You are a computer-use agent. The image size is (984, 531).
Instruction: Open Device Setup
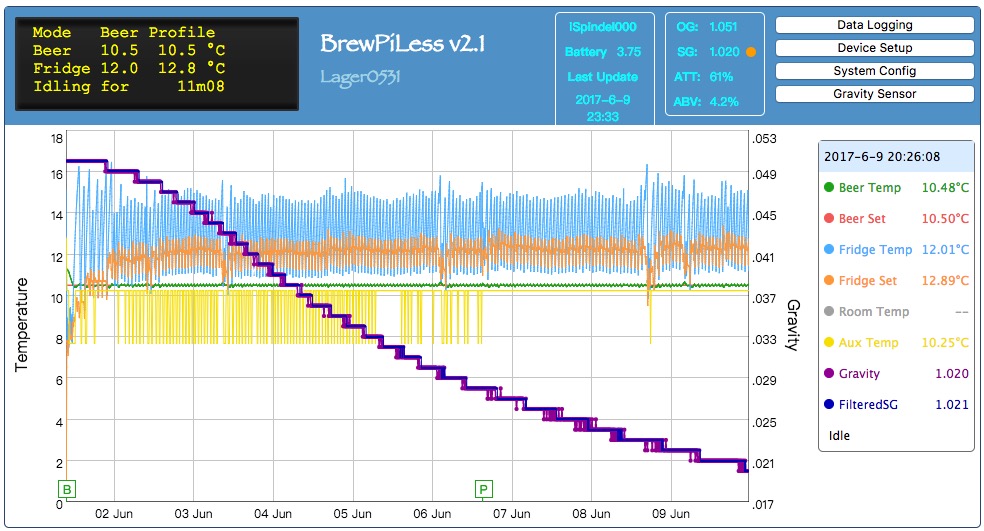tap(874, 48)
